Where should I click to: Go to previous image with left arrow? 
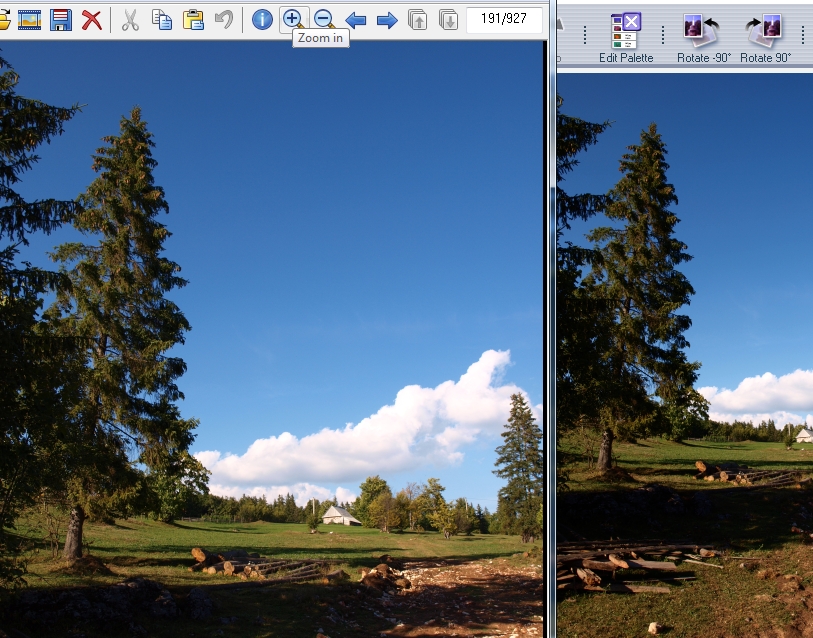tap(356, 21)
